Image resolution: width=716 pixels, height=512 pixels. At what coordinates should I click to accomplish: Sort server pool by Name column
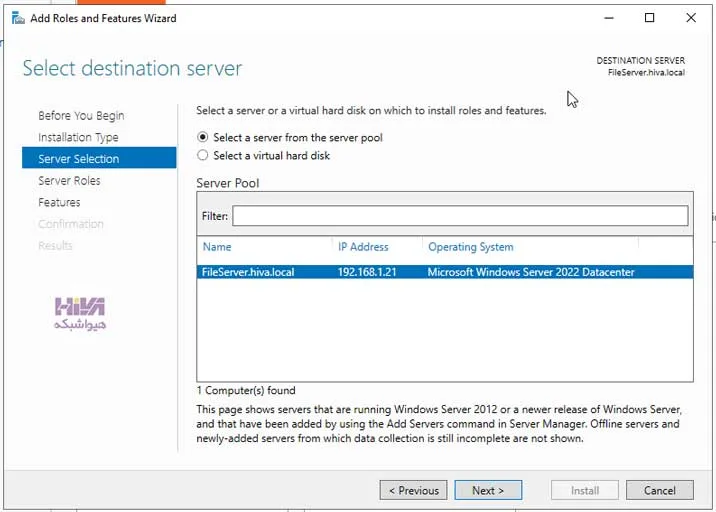coord(217,247)
